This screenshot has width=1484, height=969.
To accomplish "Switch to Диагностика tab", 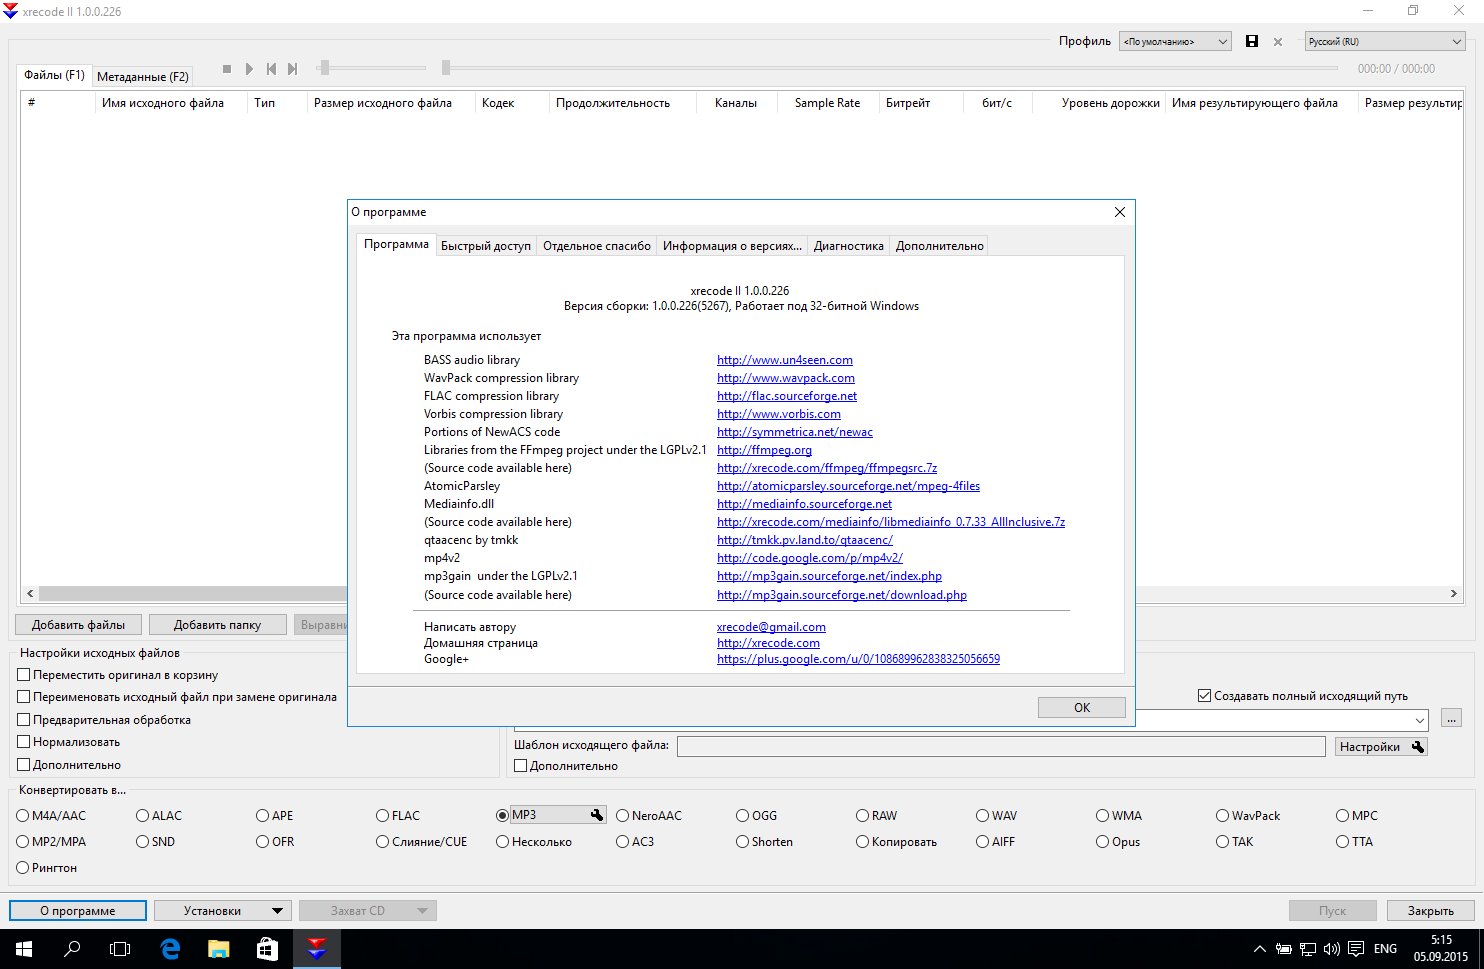I will (x=849, y=246).
